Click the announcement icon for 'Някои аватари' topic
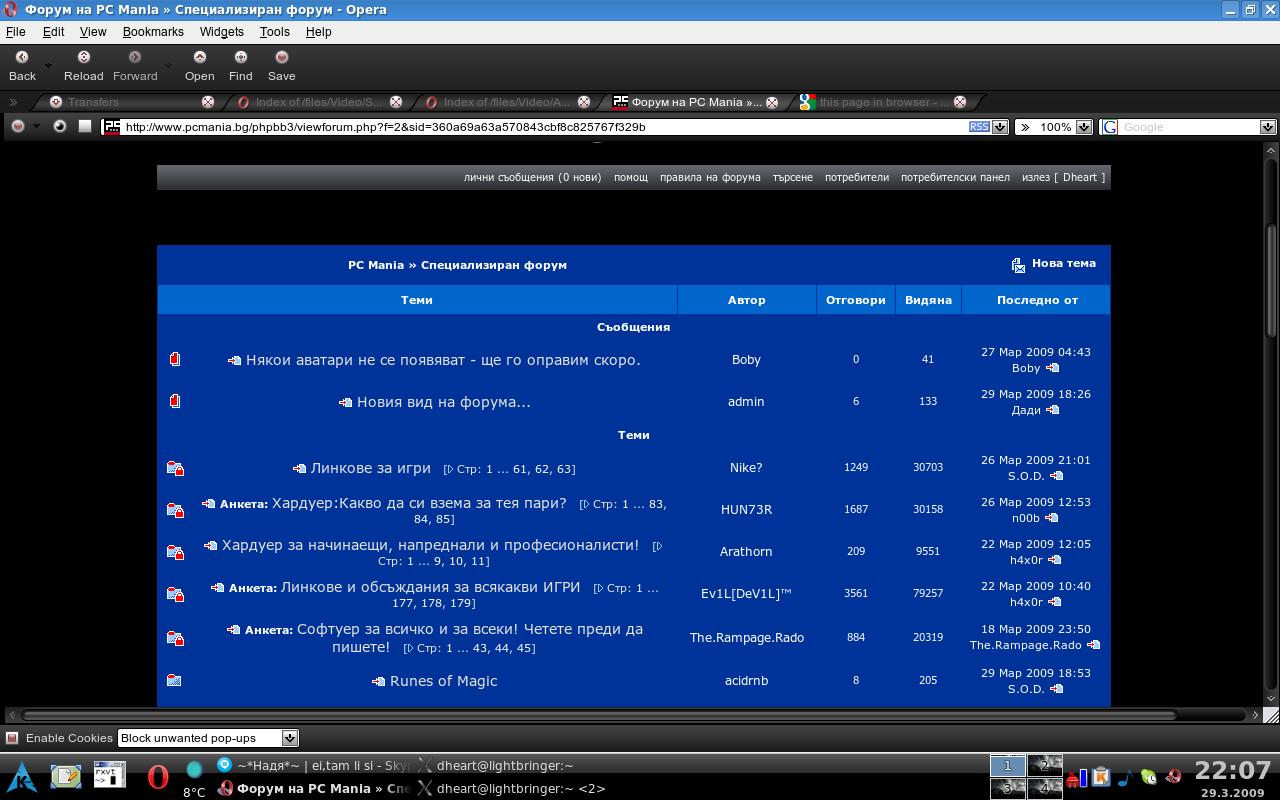This screenshot has height=800, width=1280. 175,359
